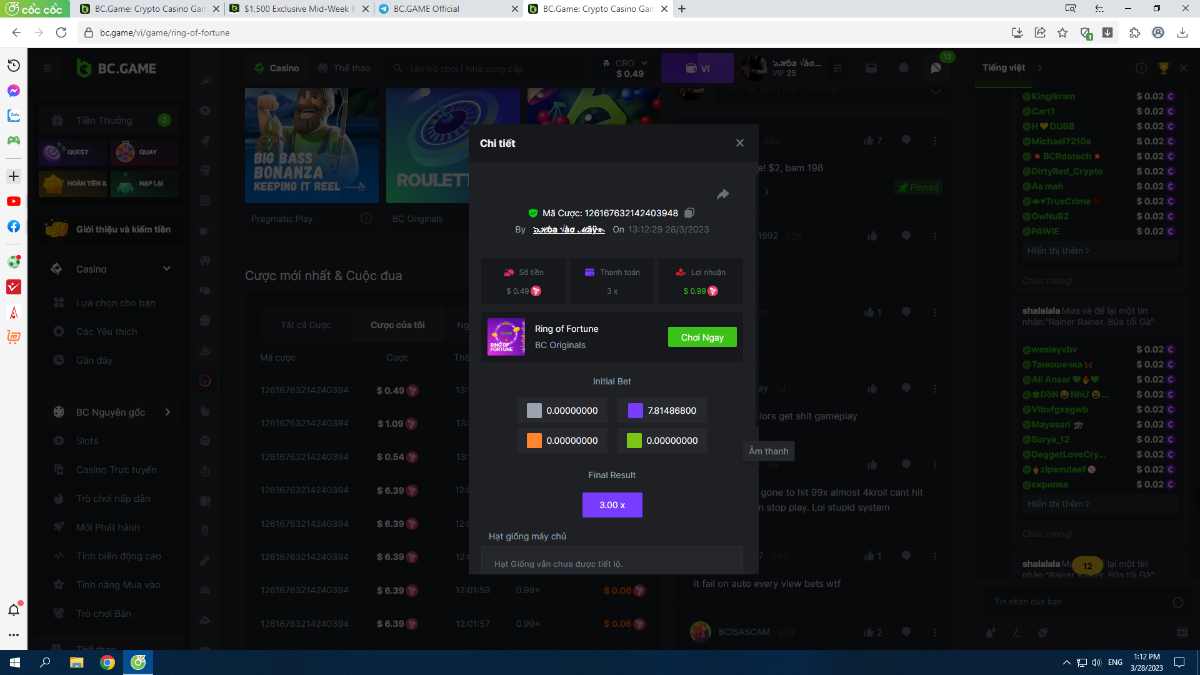The height and width of the screenshot is (675, 1200).
Task: Open YouTube from the browser sidebar
Action: click(14, 201)
